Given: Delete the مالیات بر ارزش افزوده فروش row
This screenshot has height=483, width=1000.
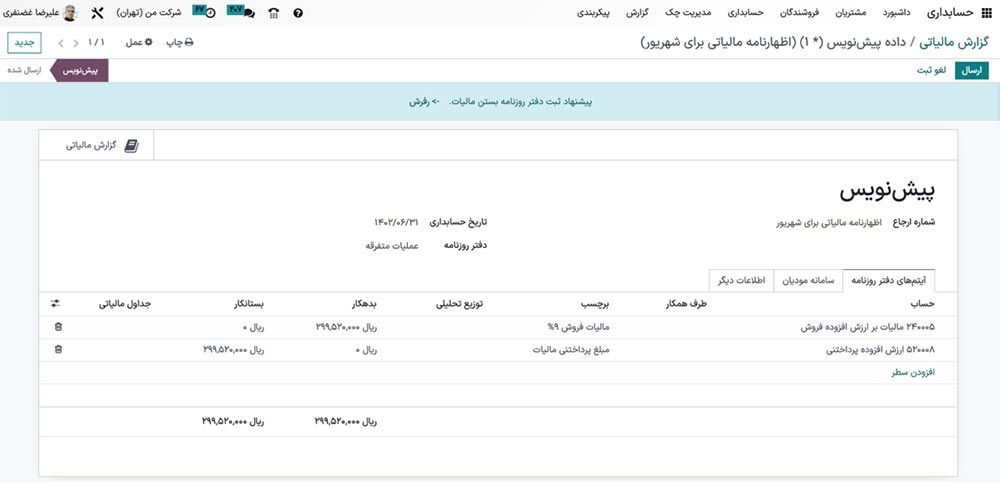Looking at the screenshot, I should [x=58, y=327].
